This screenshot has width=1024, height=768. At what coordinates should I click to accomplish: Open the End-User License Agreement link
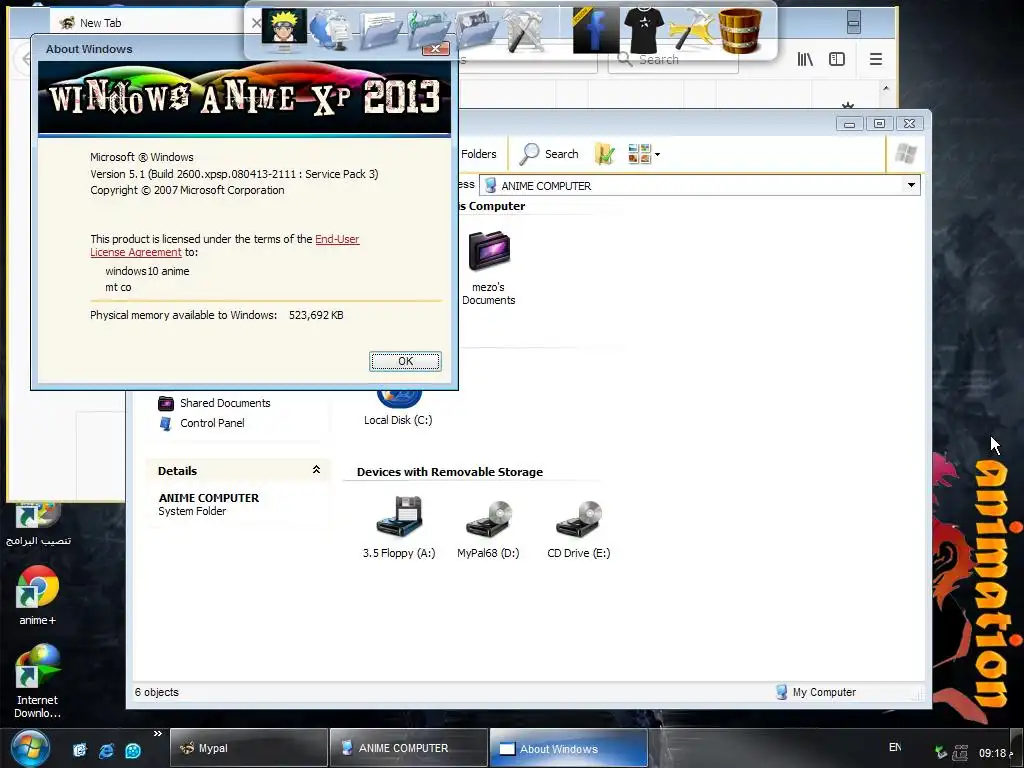coord(225,246)
